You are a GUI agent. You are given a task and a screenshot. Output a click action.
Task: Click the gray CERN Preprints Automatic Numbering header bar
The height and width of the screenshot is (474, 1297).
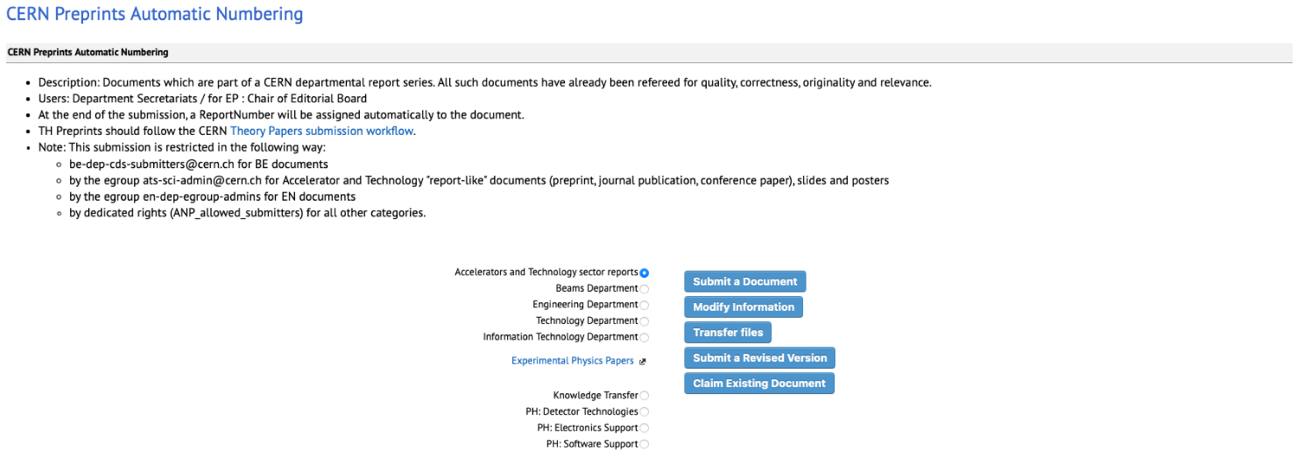tap(648, 52)
